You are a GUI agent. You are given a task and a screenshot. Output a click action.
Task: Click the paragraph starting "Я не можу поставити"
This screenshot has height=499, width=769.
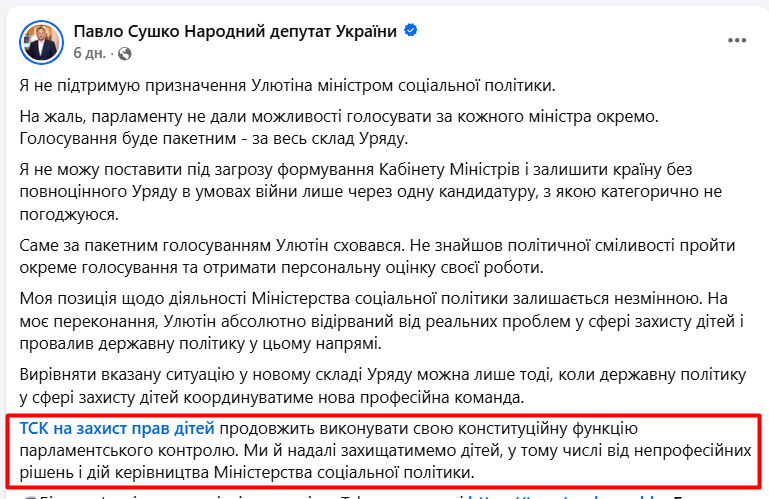click(x=371, y=192)
